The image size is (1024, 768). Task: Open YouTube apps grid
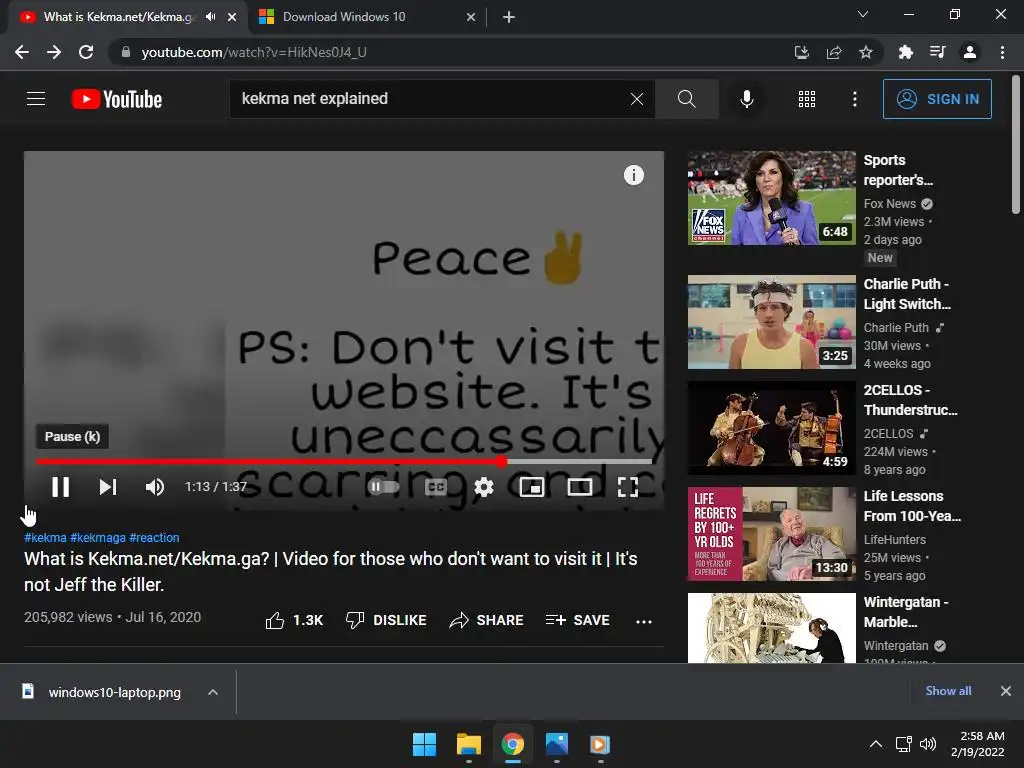click(x=807, y=99)
